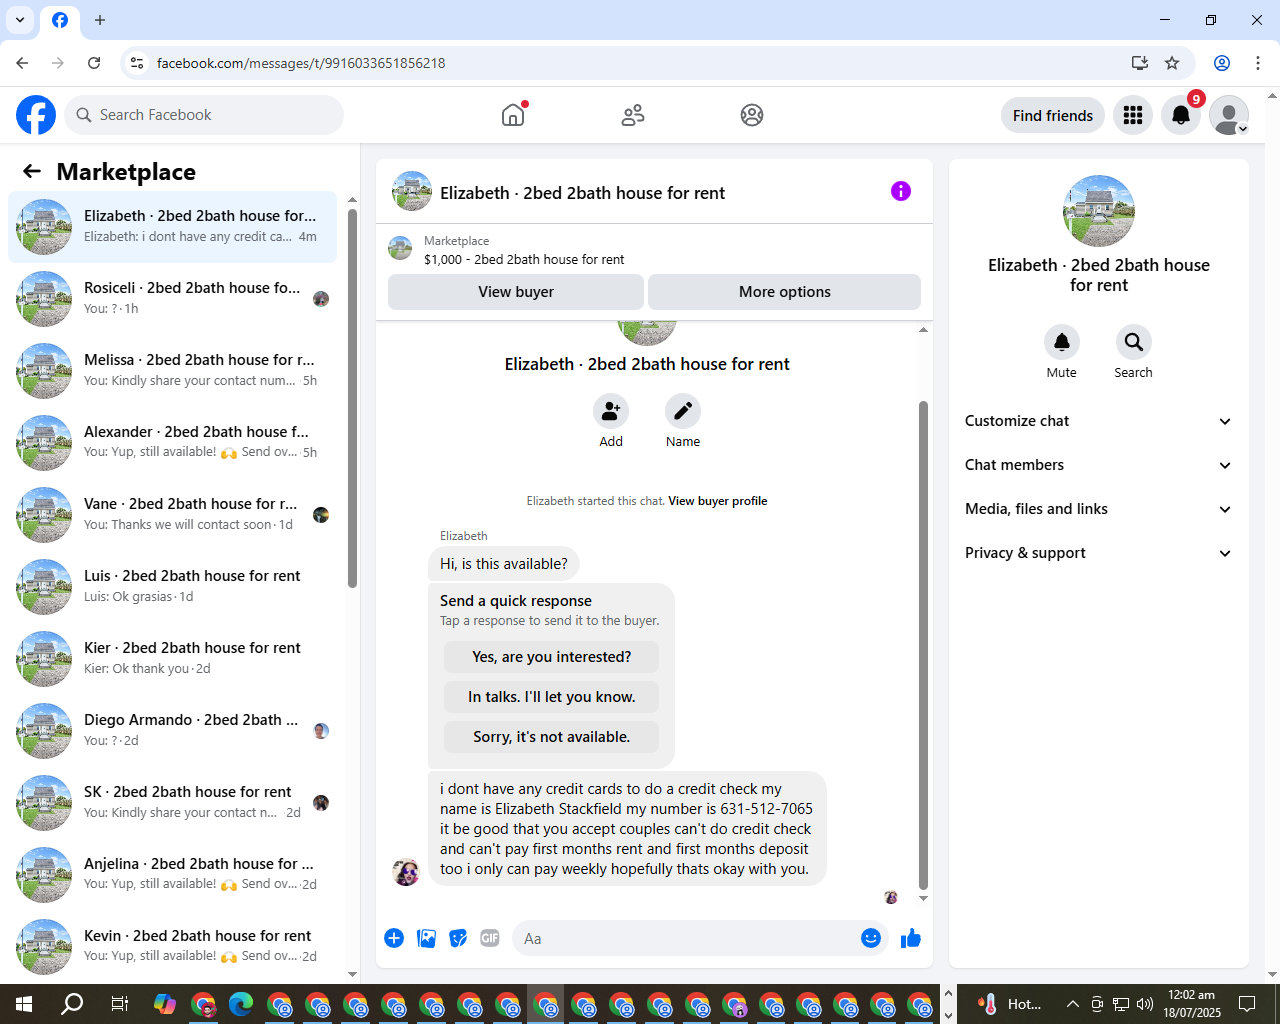Go to the Home feed icon

click(513, 115)
